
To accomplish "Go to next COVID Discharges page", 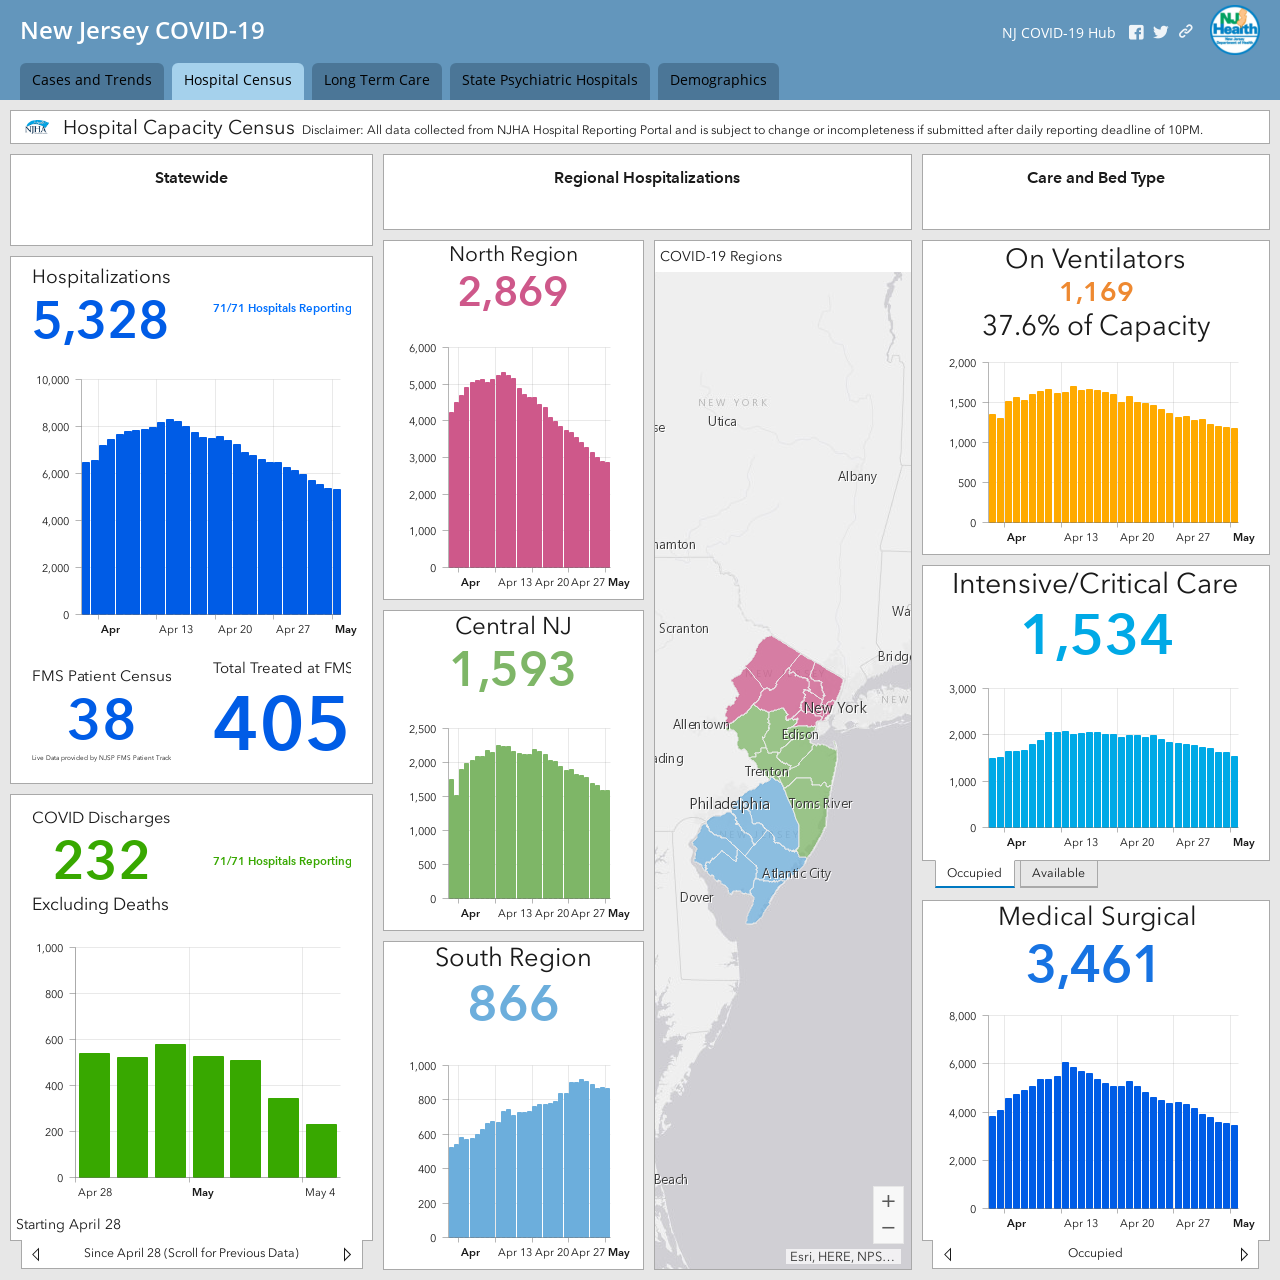I will click(x=347, y=1254).
